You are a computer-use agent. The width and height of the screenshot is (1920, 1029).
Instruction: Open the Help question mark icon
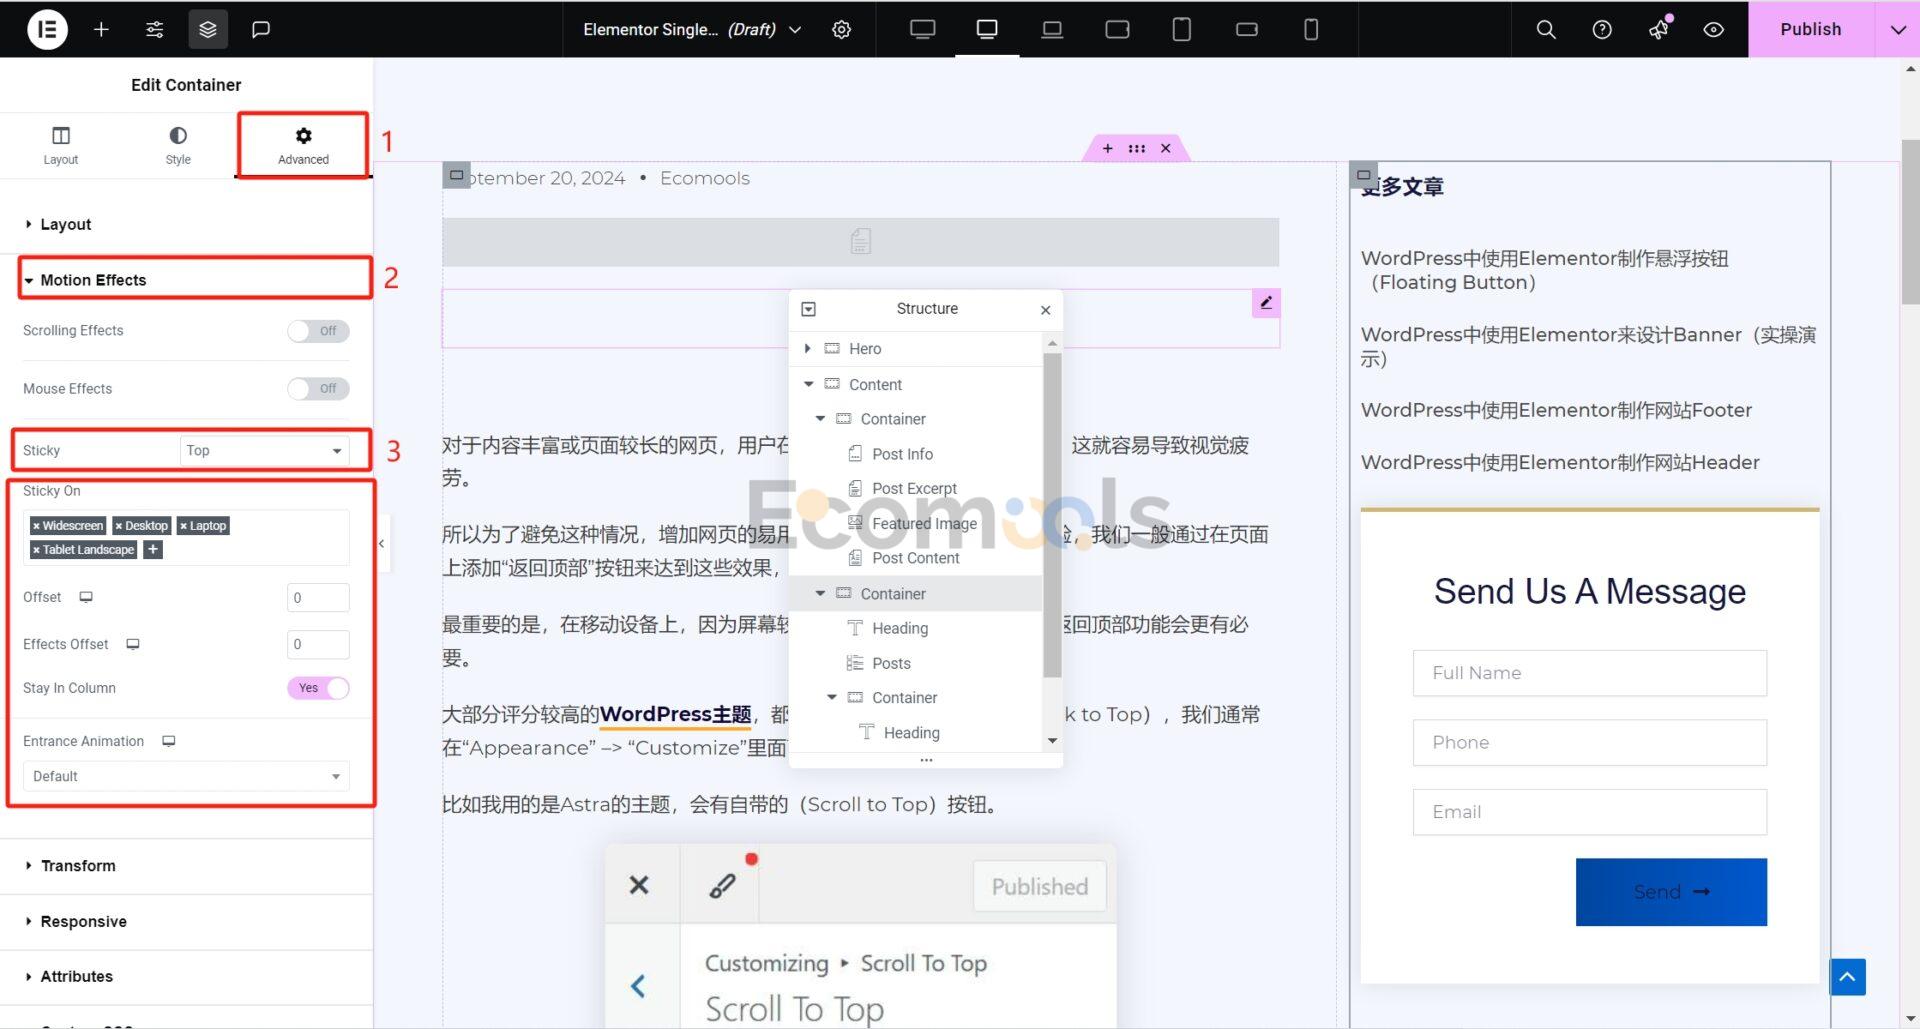tap(1602, 29)
